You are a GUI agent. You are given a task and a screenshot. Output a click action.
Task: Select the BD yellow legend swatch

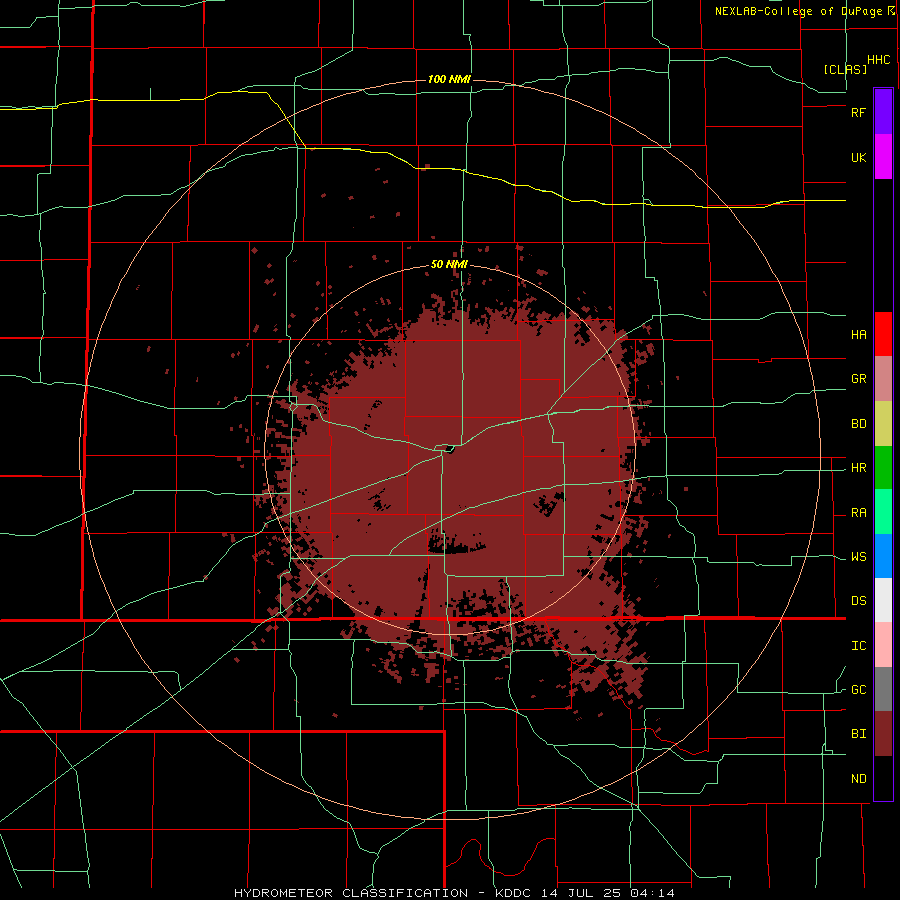coord(883,424)
